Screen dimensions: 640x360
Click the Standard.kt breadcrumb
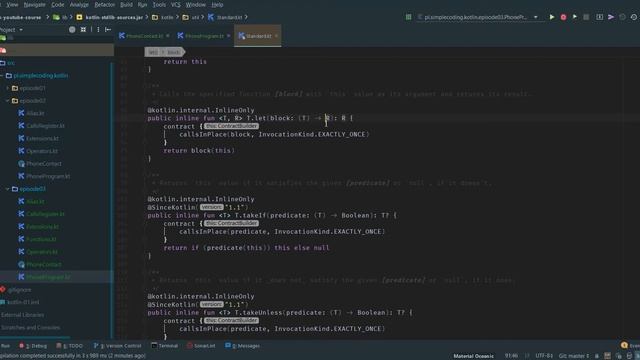point(225,17)
